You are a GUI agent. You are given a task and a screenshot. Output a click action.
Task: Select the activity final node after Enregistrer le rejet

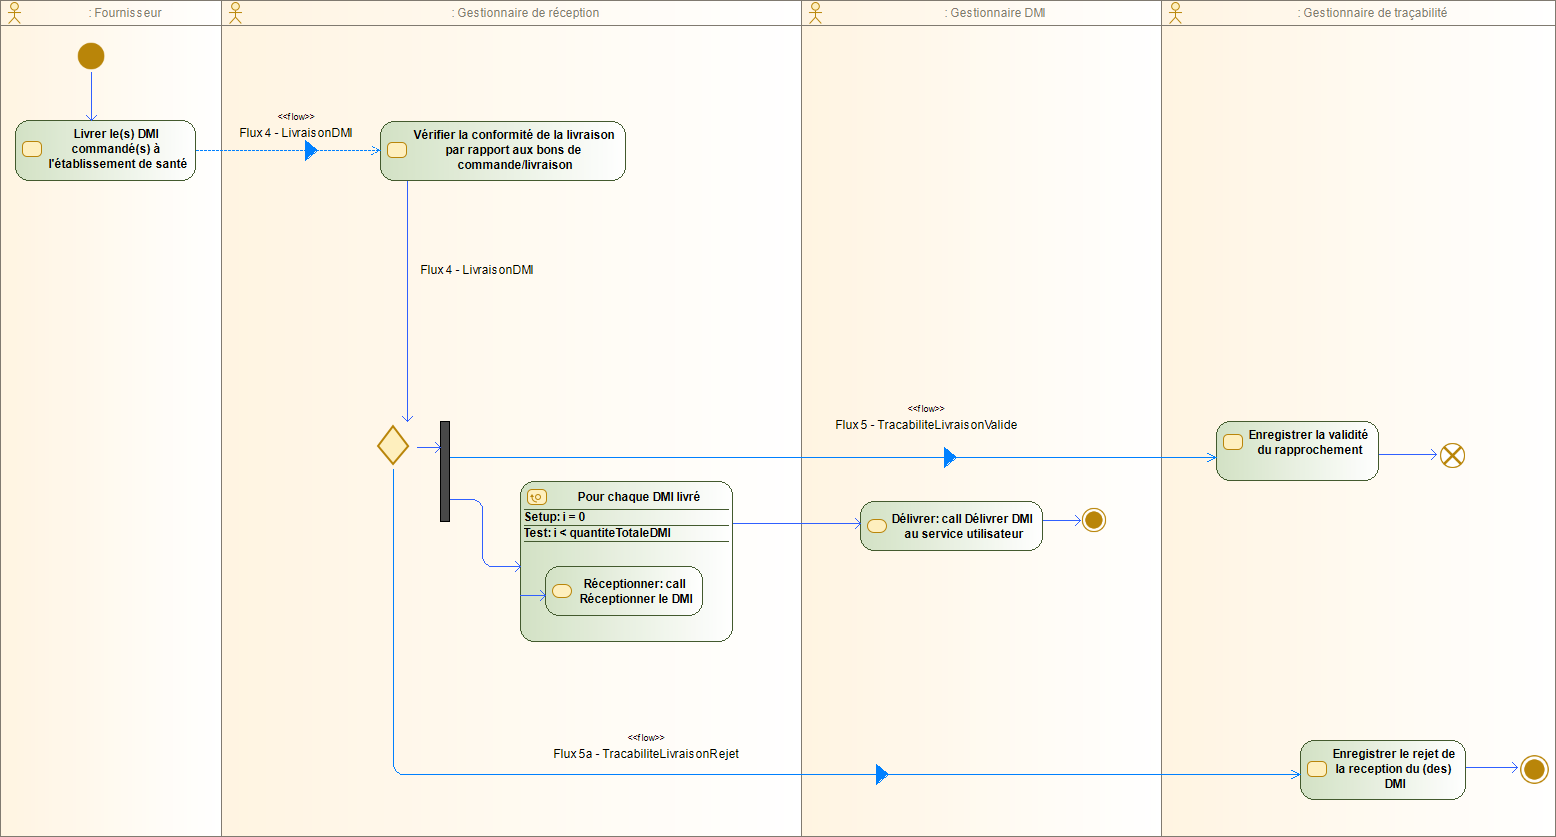(1534, 769)
